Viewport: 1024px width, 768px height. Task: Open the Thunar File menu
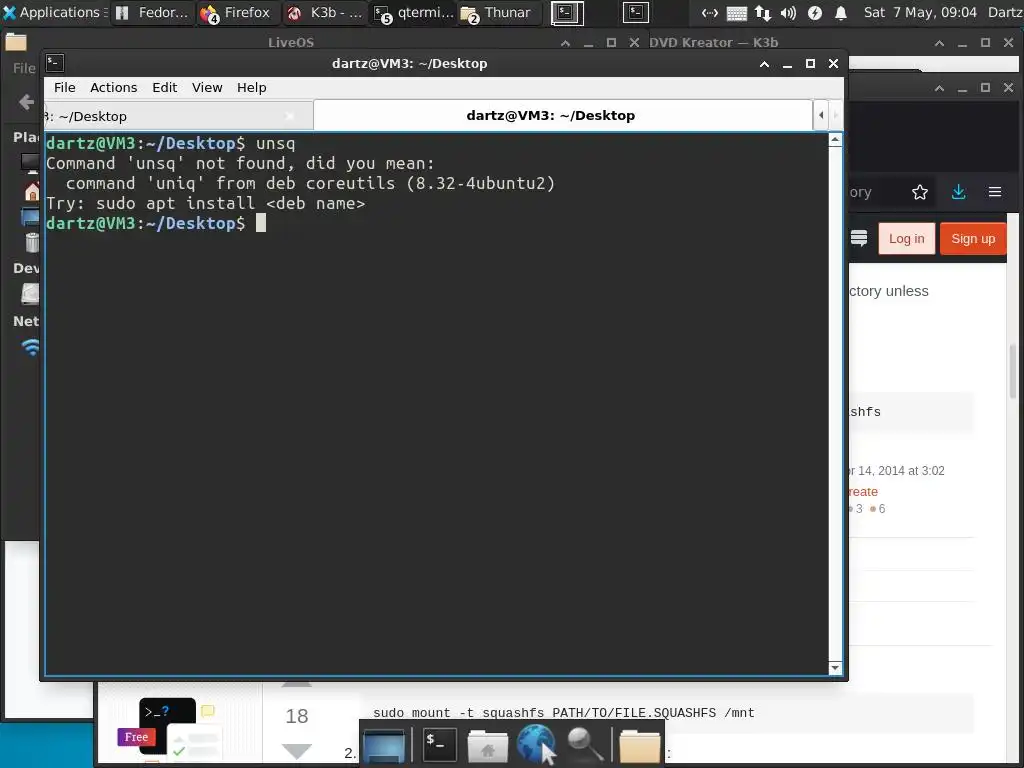(x=24, y=68)
